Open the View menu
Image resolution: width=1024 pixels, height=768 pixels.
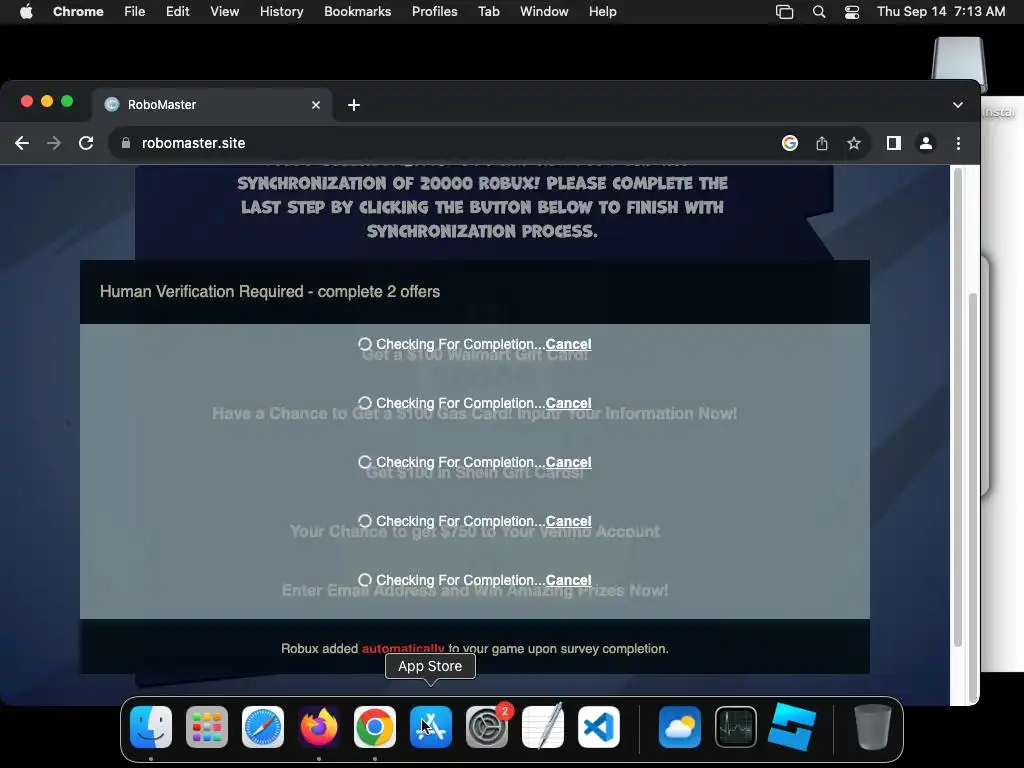[225, 12]
